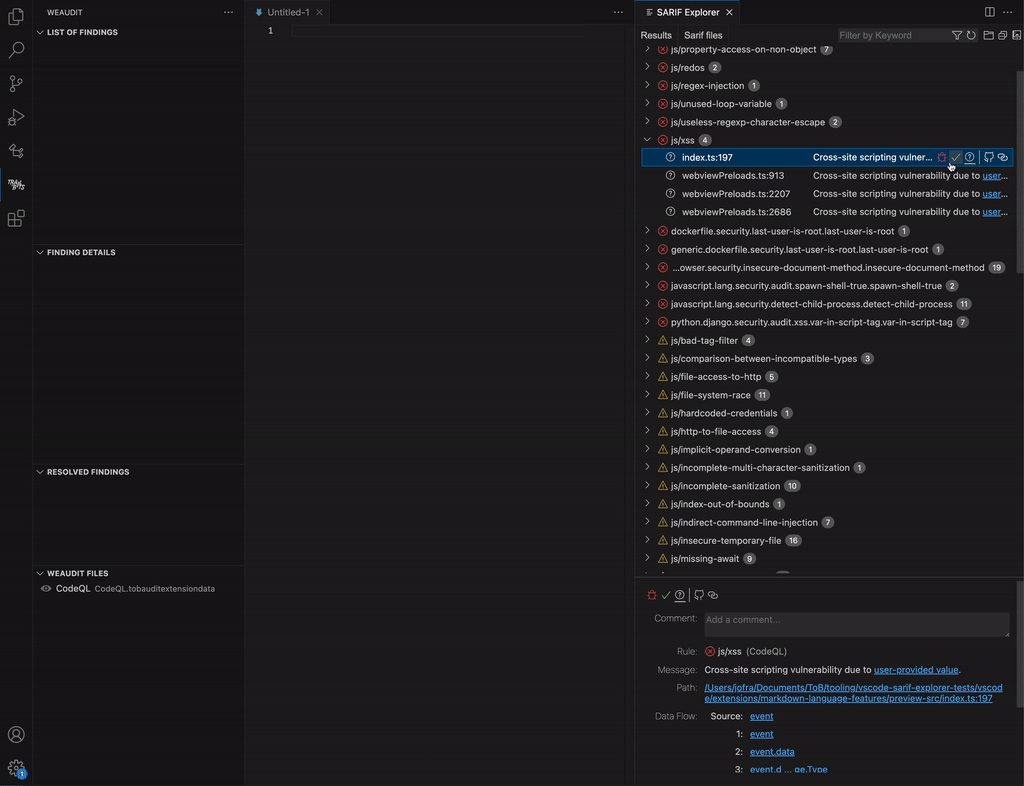Open SARIF Explorer more actions menu
The height and width of the screenshot is (786, 1024).
1008,12
